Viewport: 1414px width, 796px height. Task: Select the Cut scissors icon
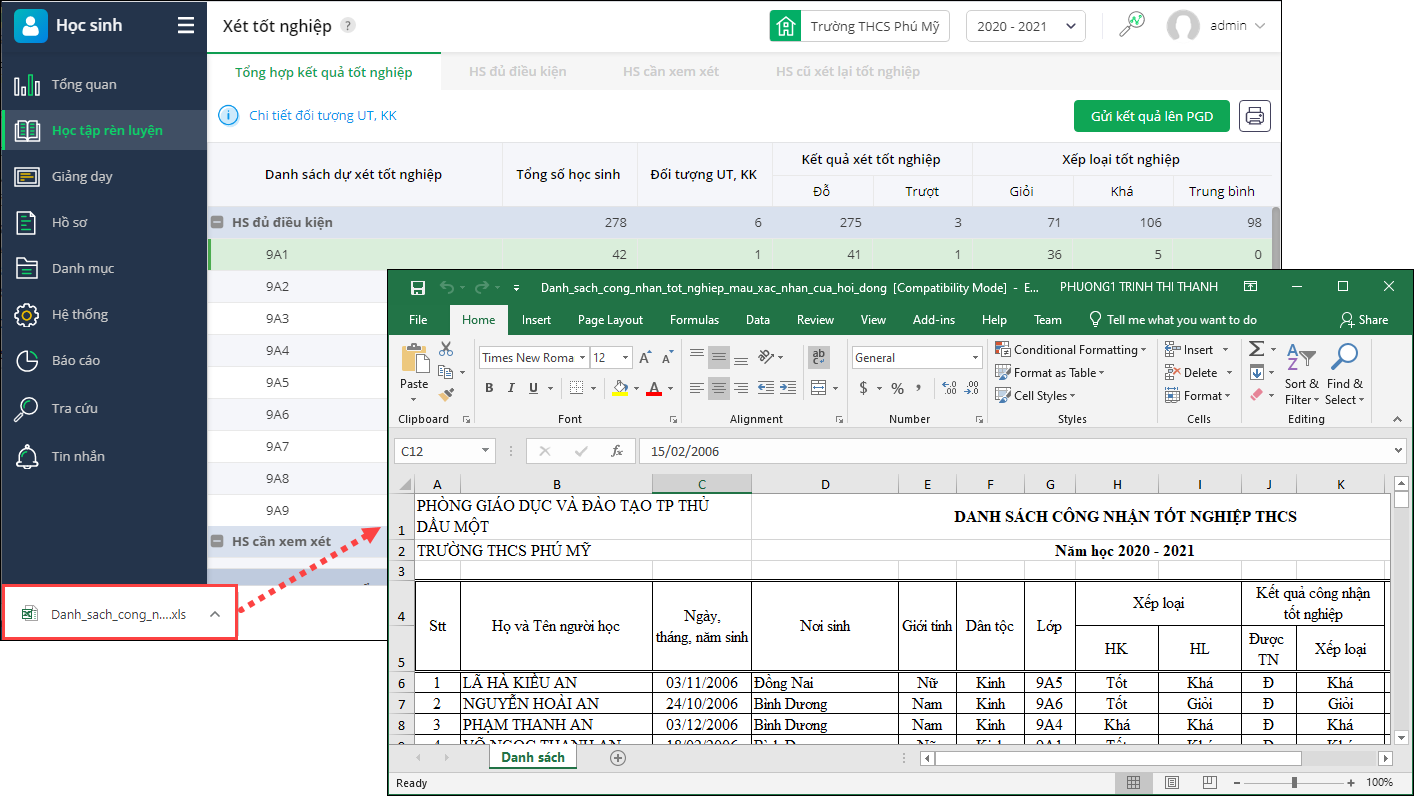(446, 349)
